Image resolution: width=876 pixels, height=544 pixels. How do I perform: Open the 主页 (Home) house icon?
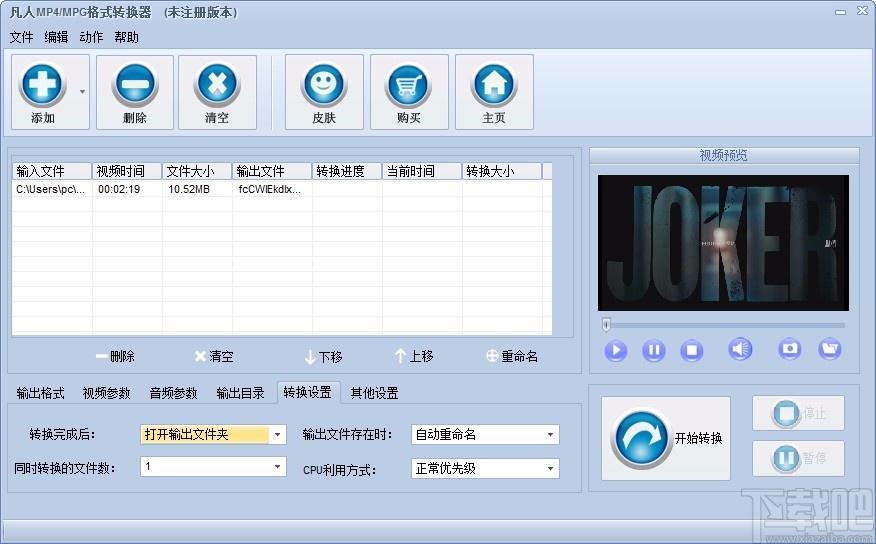pyautogui.click(x=494, y=85)
